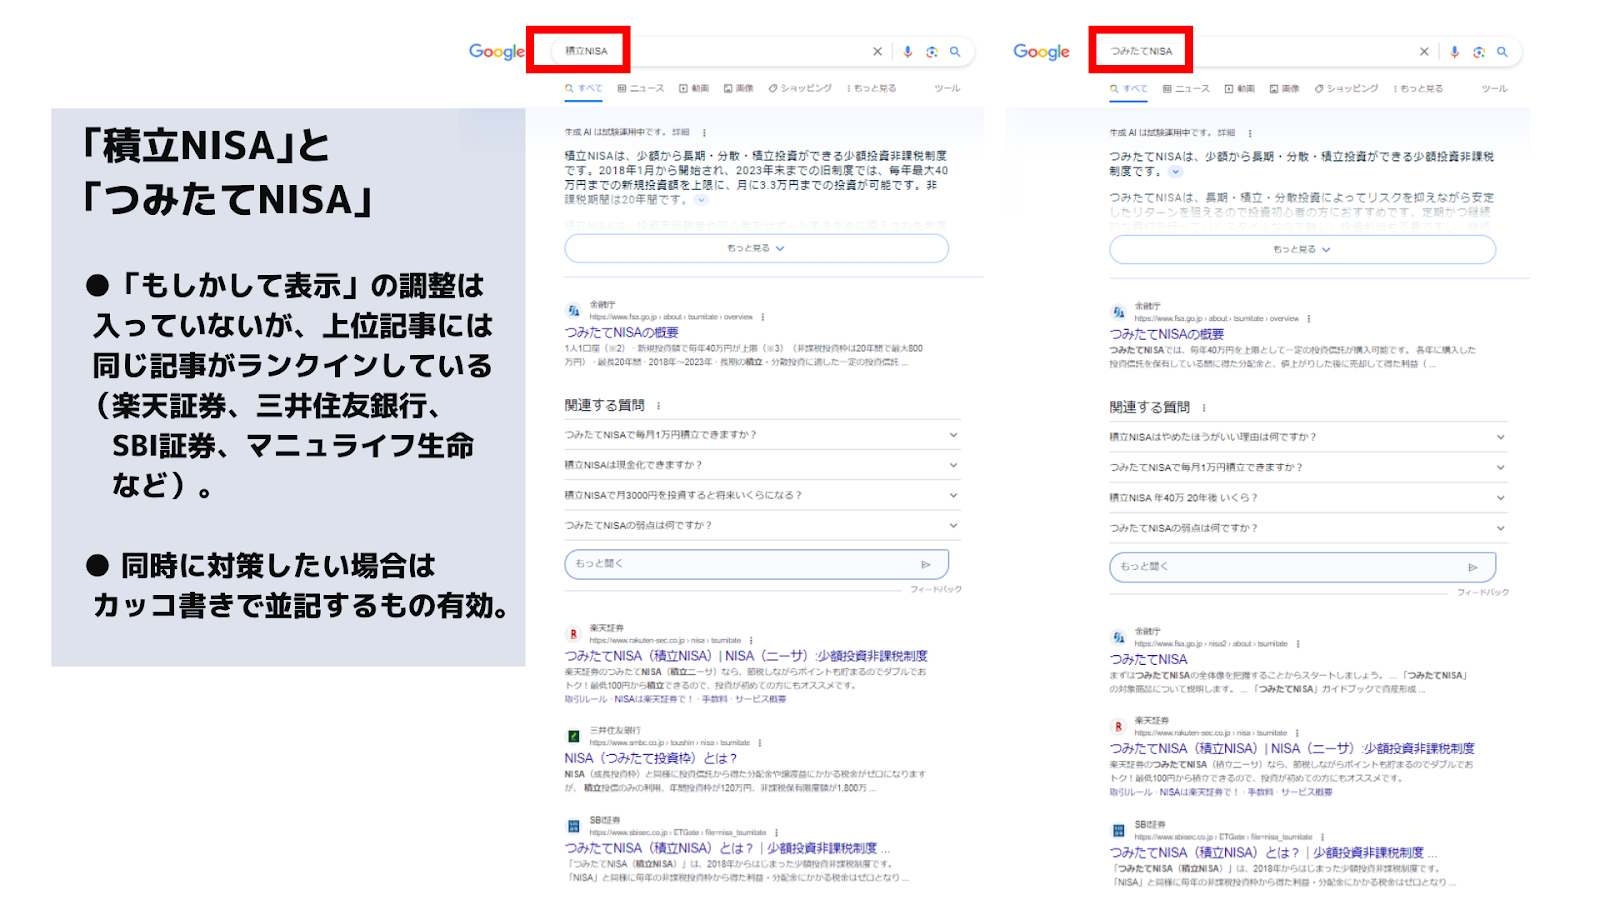Viewport: 1600px width, 900px height.
Task: Click 三井住友銀行 favicon in left results
Action: tap(573, 736)
